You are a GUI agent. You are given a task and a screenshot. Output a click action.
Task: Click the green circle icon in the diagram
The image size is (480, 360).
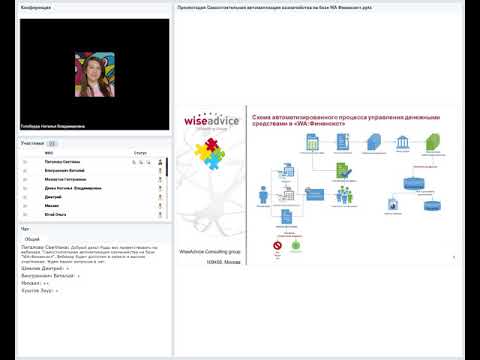(296, 246)
